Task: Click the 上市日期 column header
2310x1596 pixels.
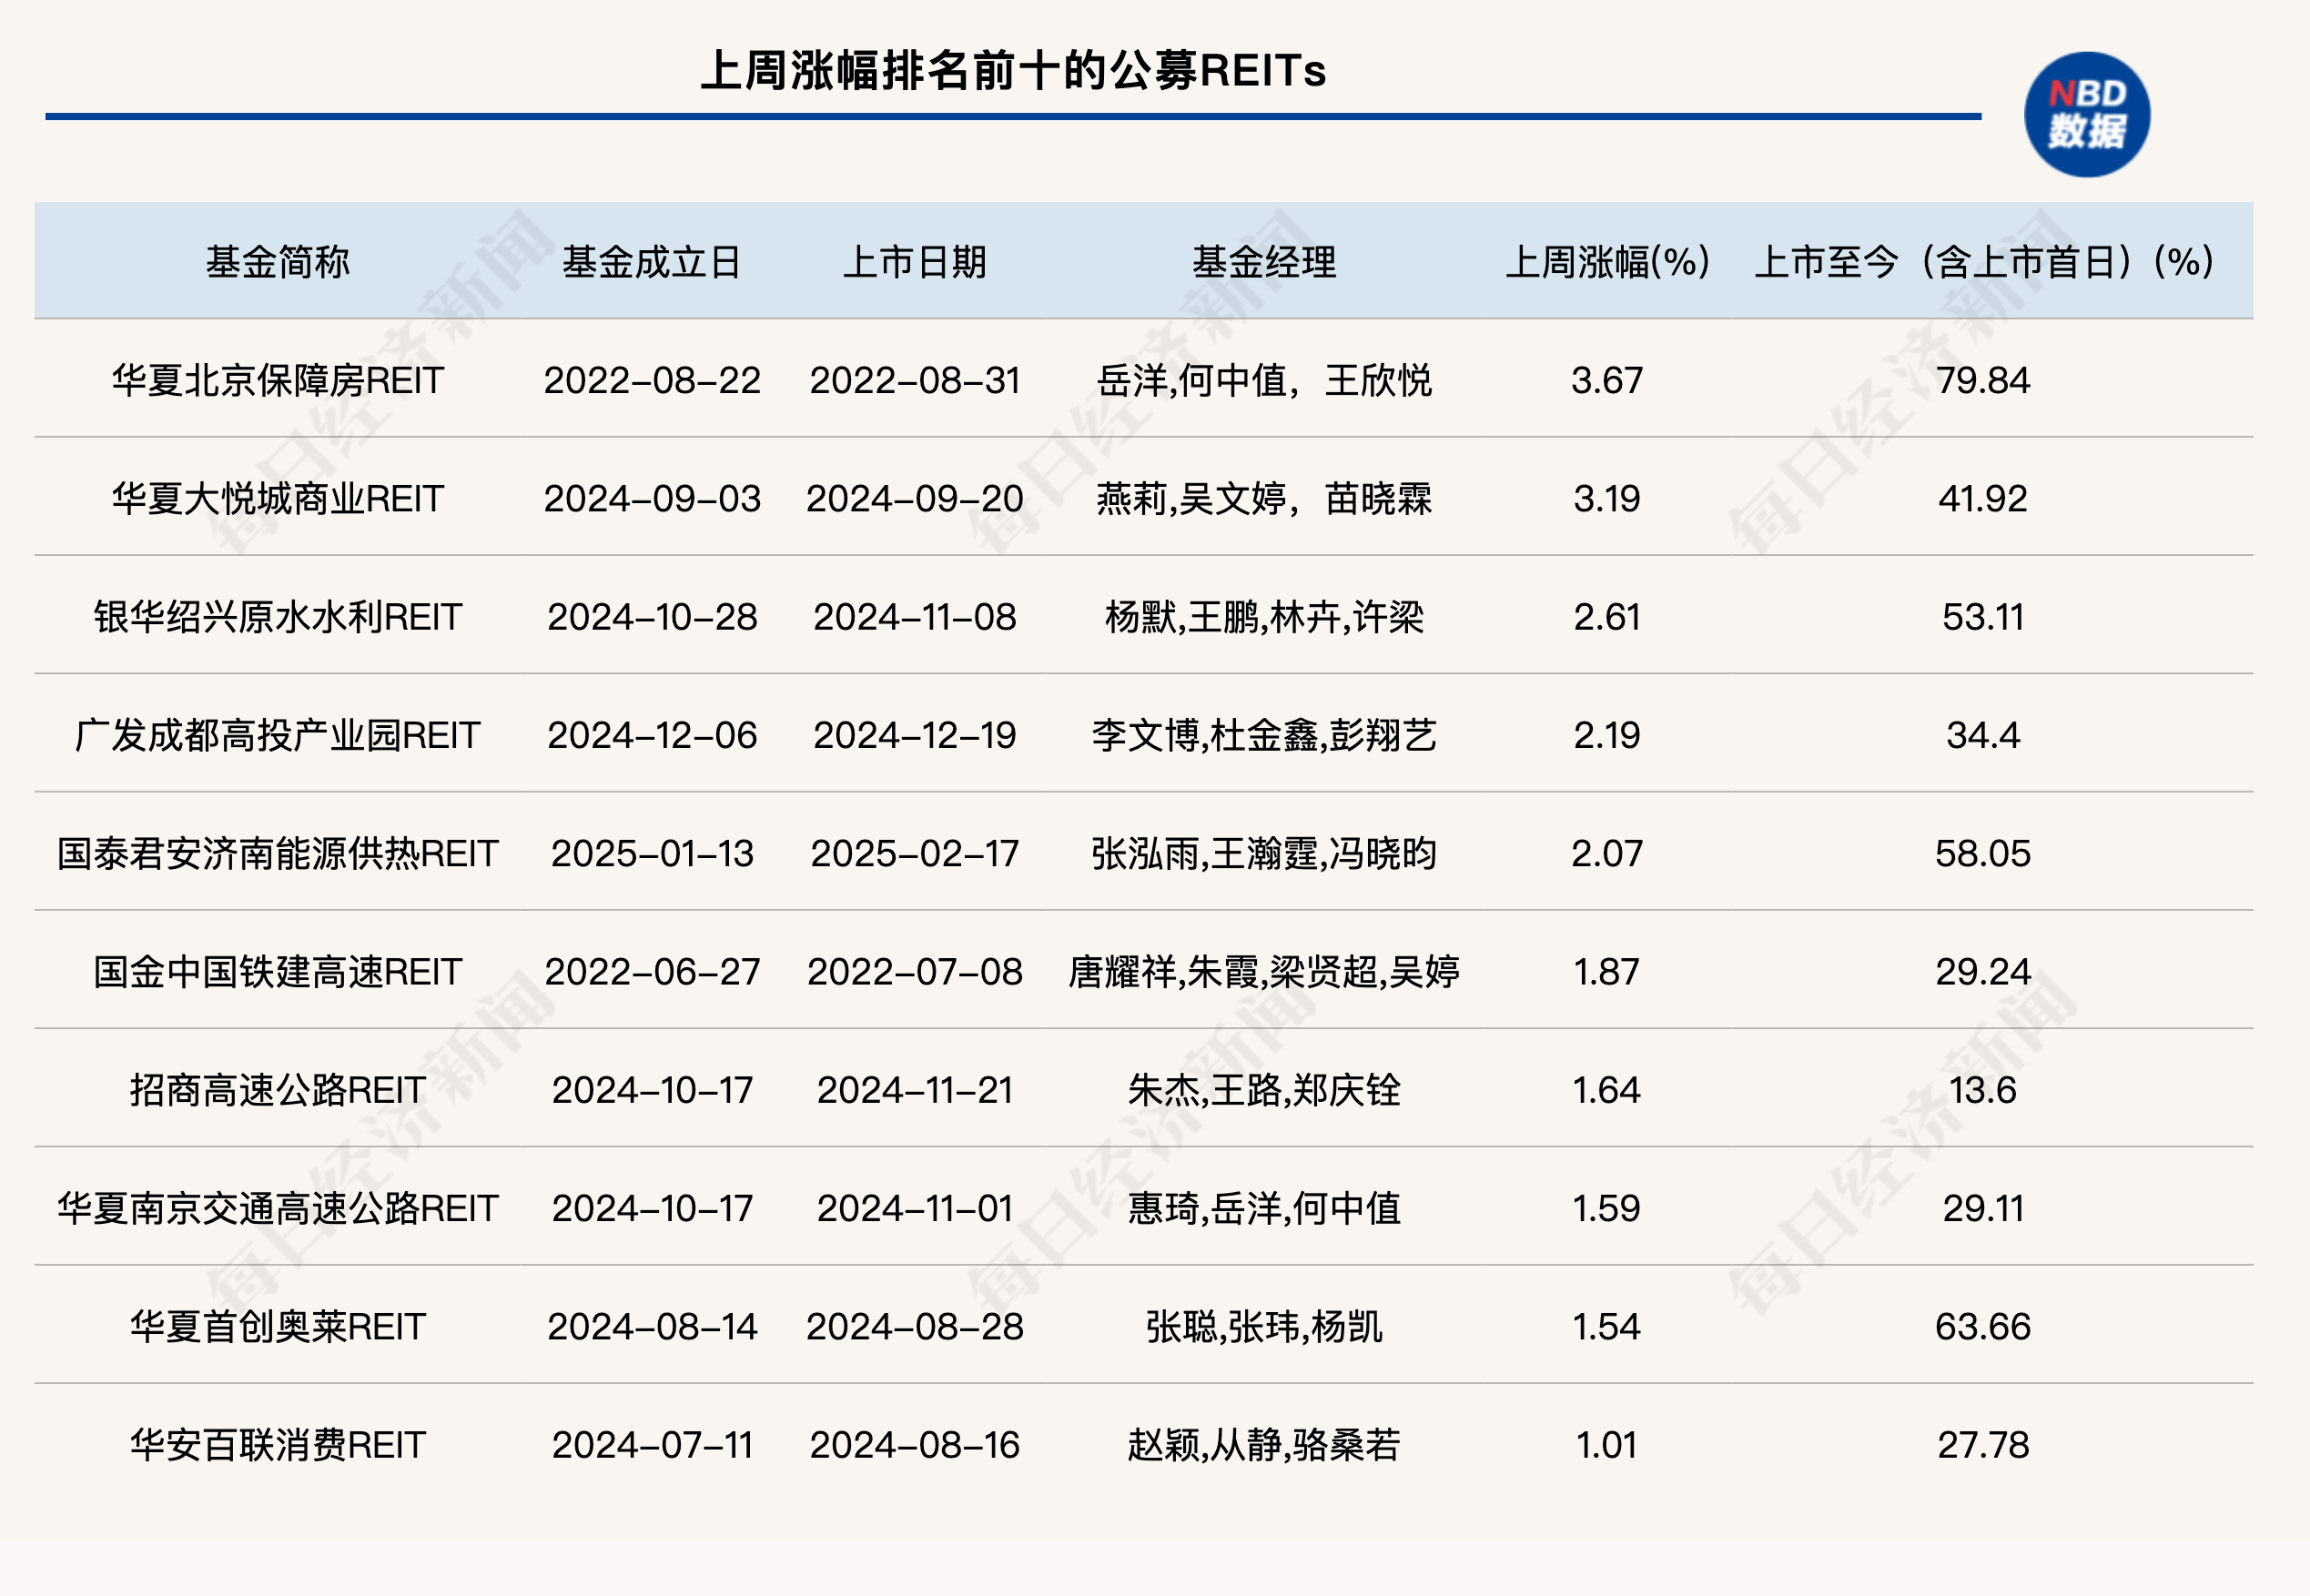Action: [x=916, y=262]
